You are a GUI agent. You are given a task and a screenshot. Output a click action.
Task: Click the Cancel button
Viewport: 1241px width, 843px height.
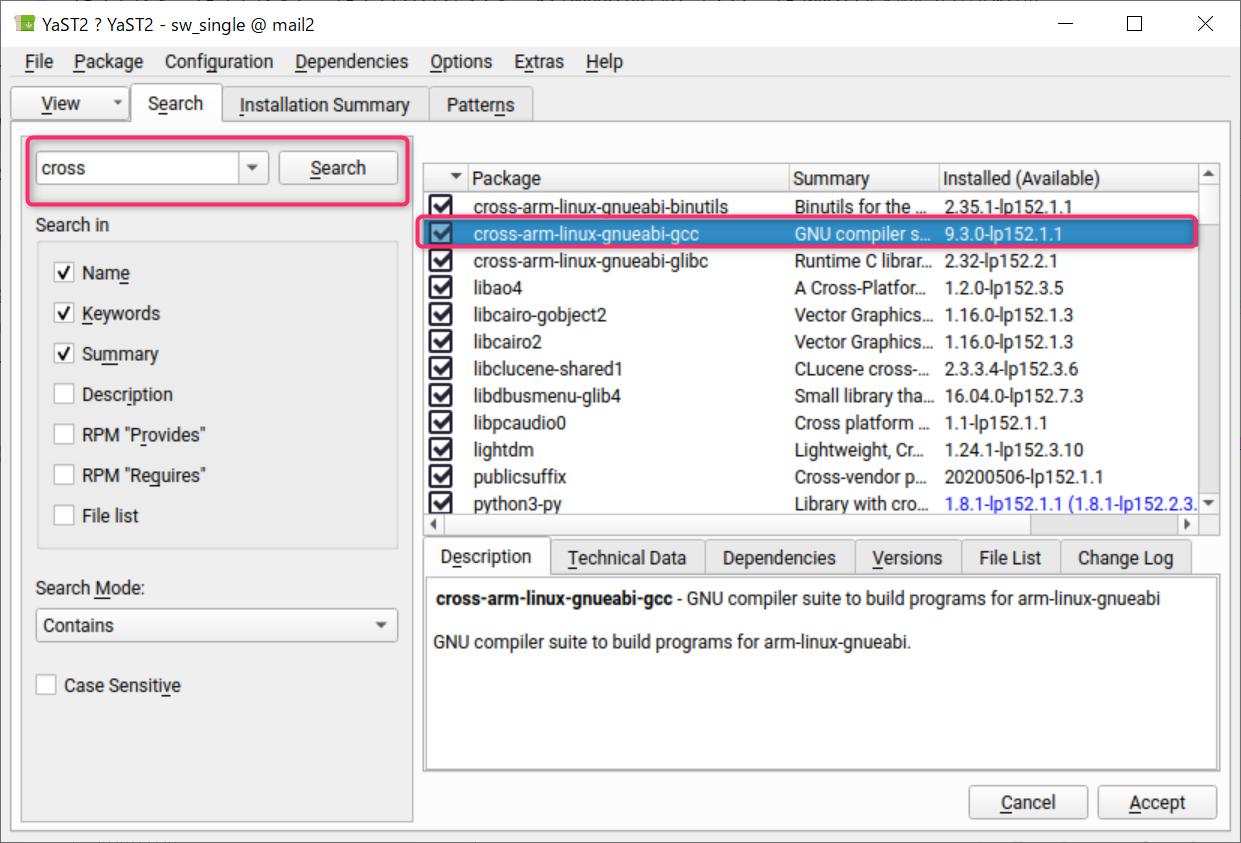[1028, 802]
